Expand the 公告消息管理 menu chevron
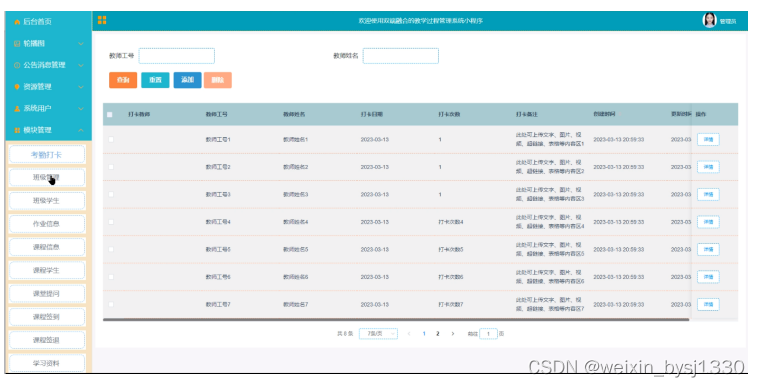Screen dimensions: 760x387 tap(81, 65)
